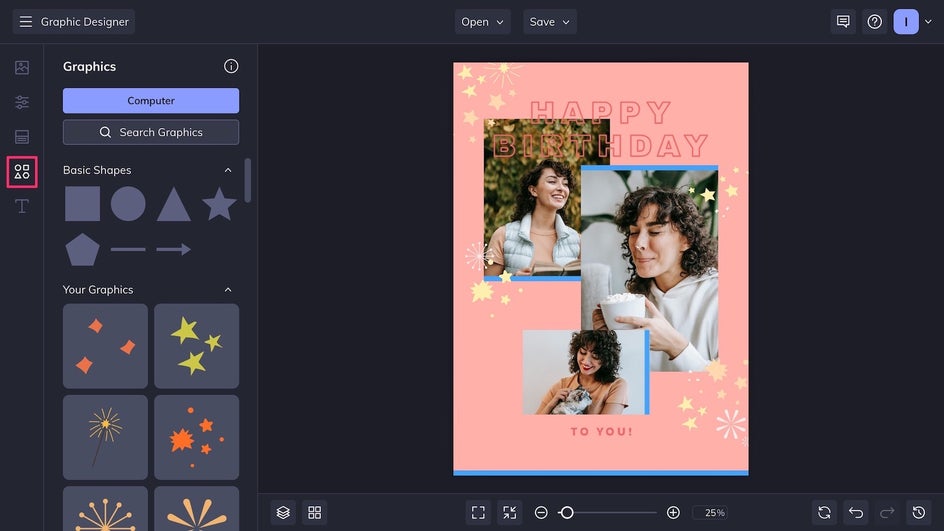The height and width of the screenshot is (531, 944).
Task: Select the yellow stars graphic thumbnail
Action: point(196,346)
